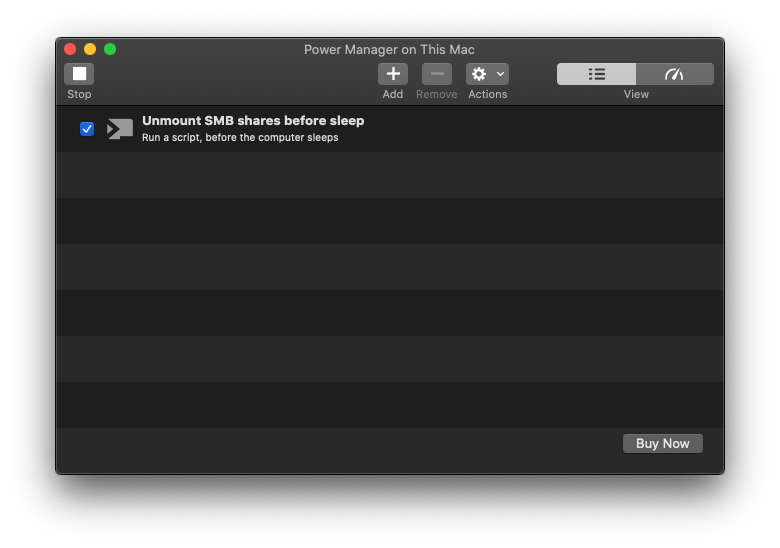Minimize window with yellow button
This screenshot has height=548, width=780.
90,49
